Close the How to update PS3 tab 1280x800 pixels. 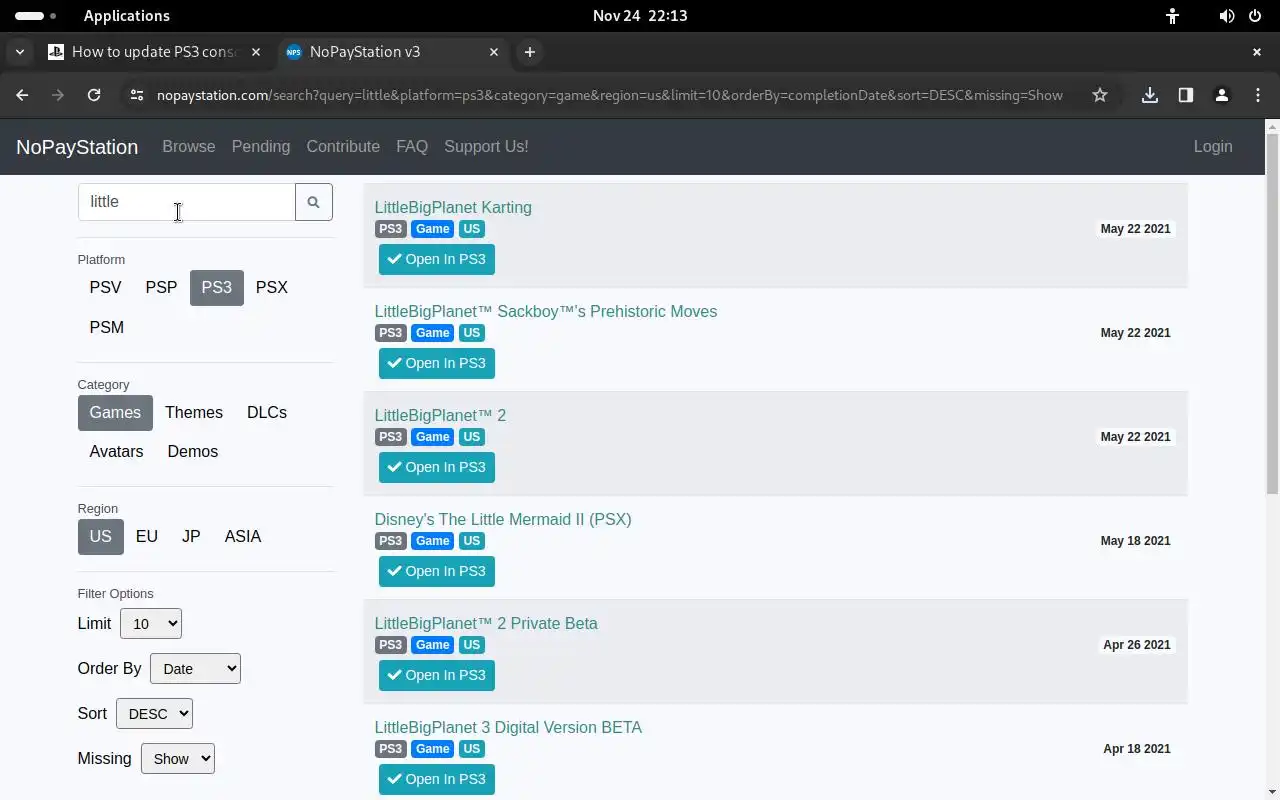256,52
